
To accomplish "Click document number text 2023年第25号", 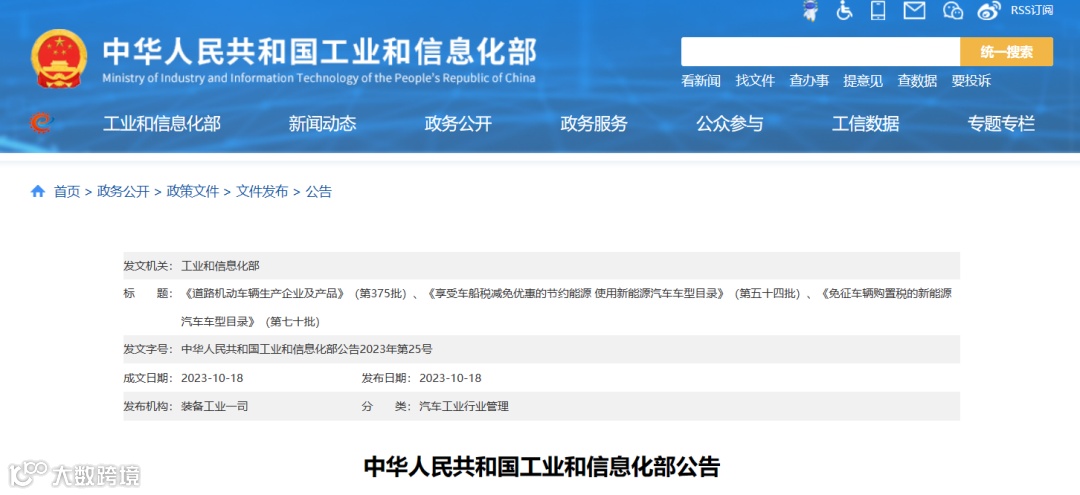I will [396, 349].
